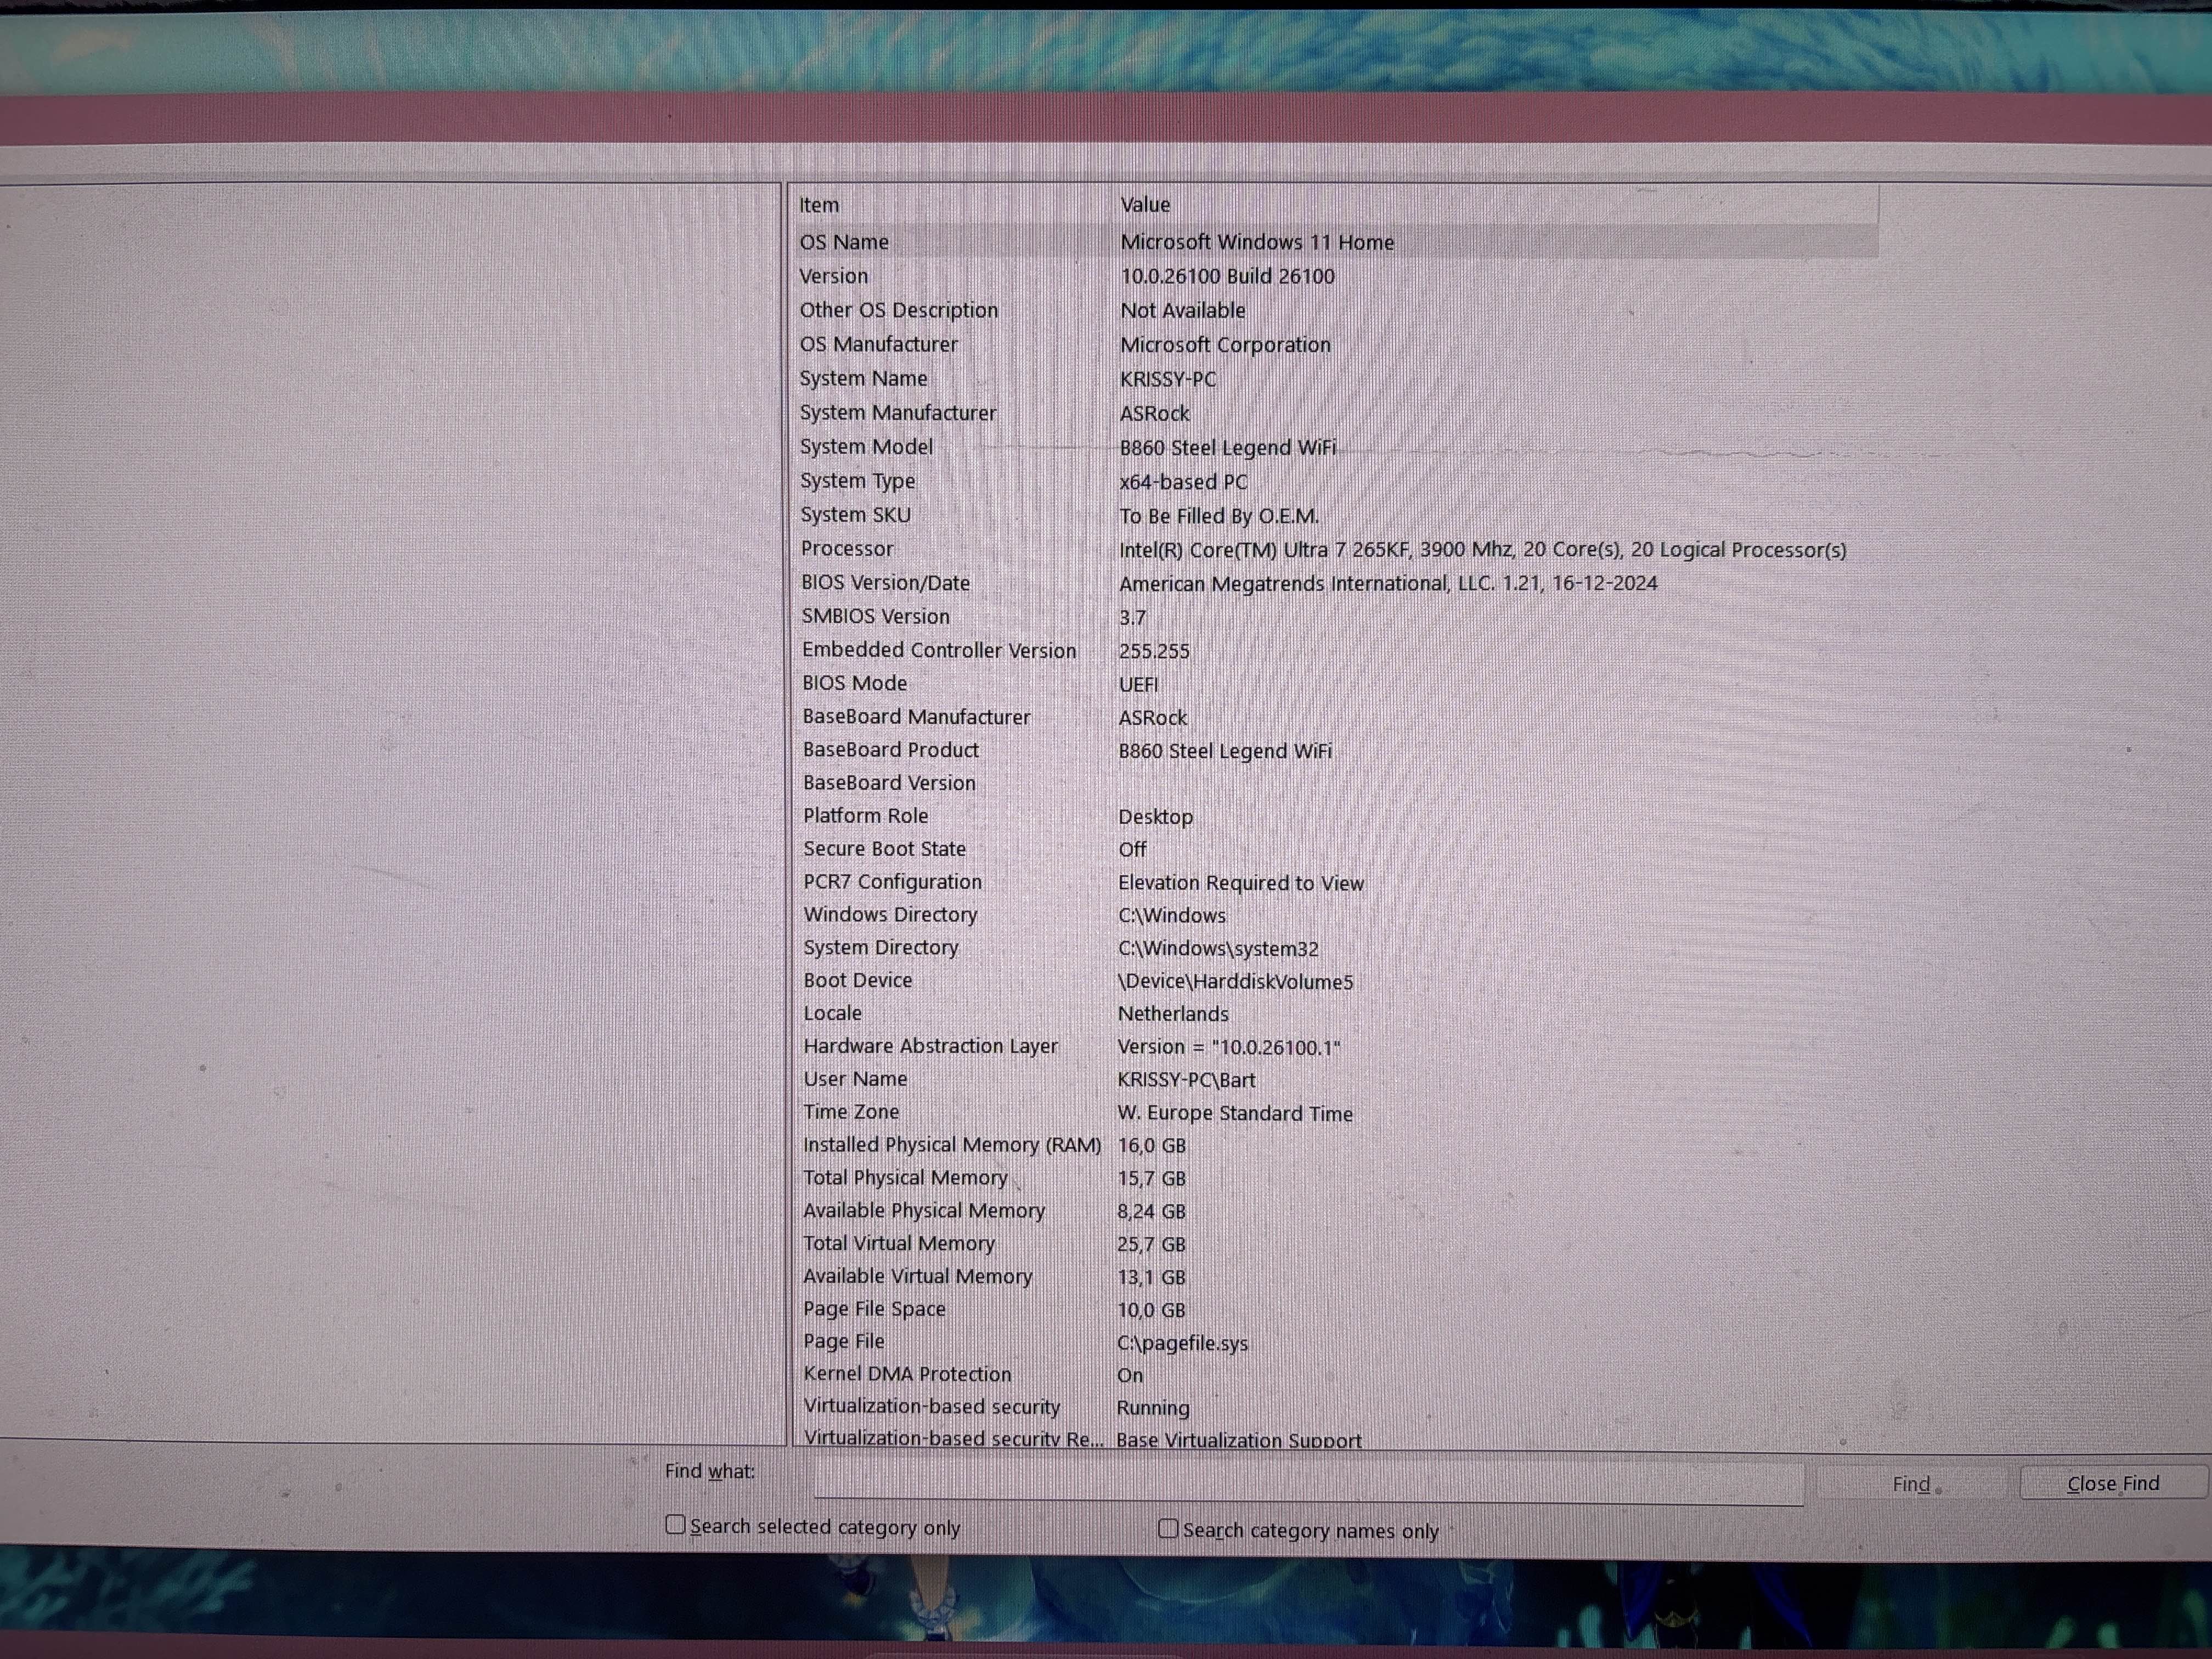Select the Installed Physical Memory (RAM) row
The width and height of the screenshot is (2212, 1659).
951,1145
